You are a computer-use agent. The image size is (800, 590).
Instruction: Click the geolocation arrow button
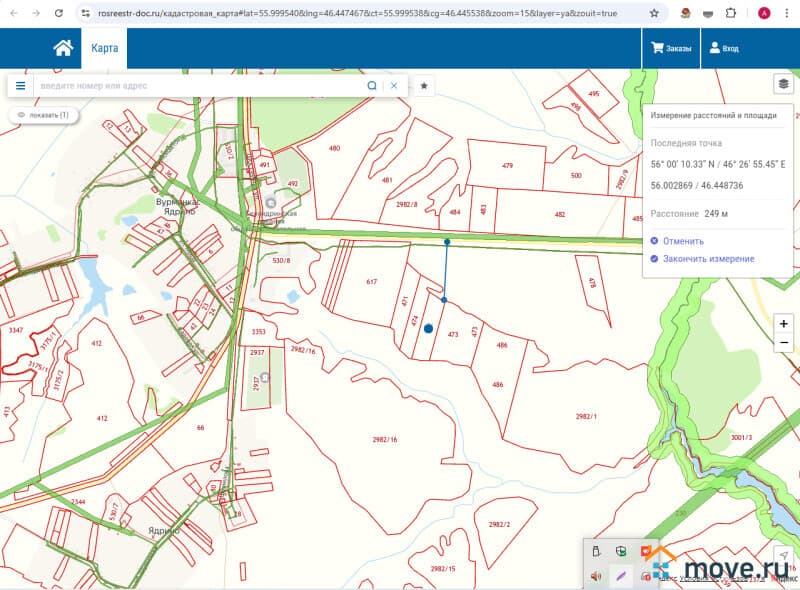(783, 556)
